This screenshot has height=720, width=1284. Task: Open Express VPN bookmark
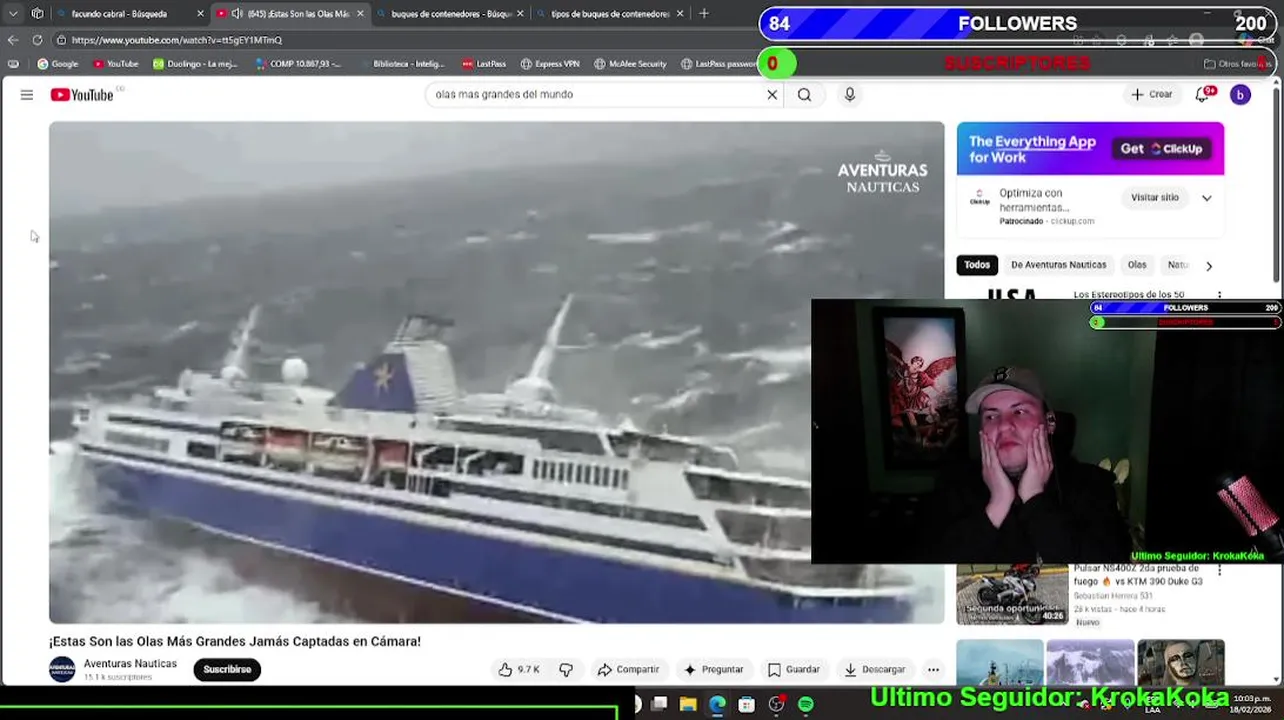click(550, 64)
